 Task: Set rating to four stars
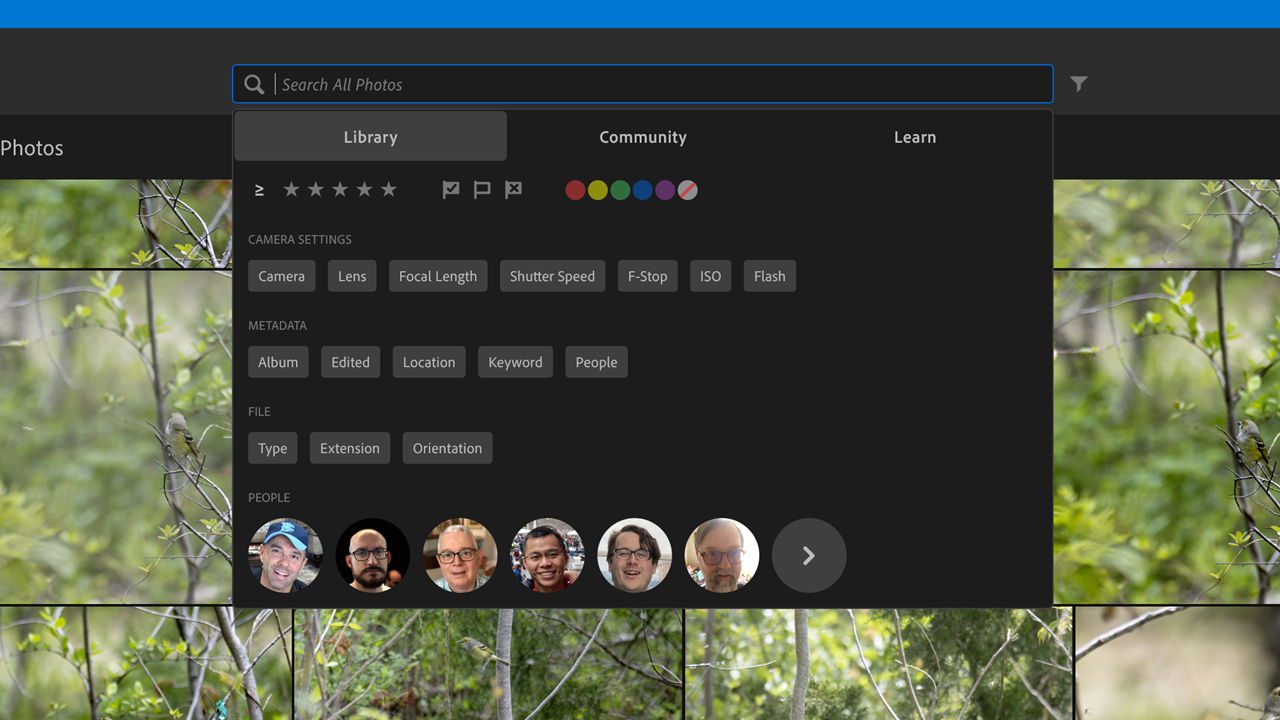click(x=364, y=190)
